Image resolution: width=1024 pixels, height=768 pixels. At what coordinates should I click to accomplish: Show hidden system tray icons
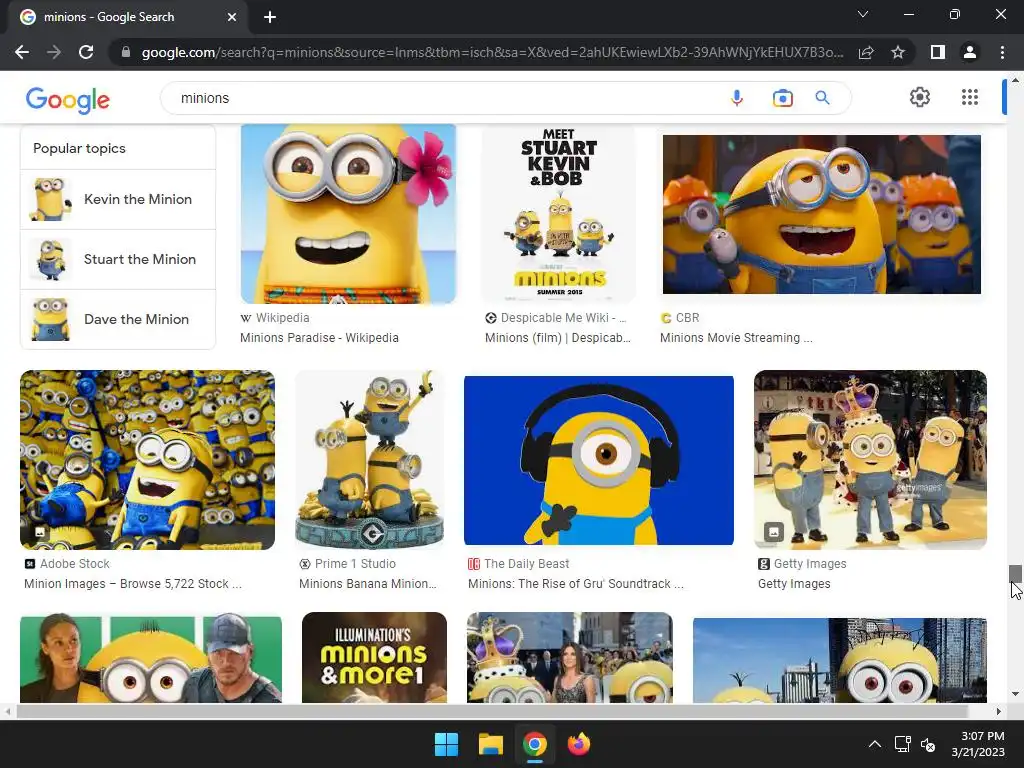tap(875, 744)
